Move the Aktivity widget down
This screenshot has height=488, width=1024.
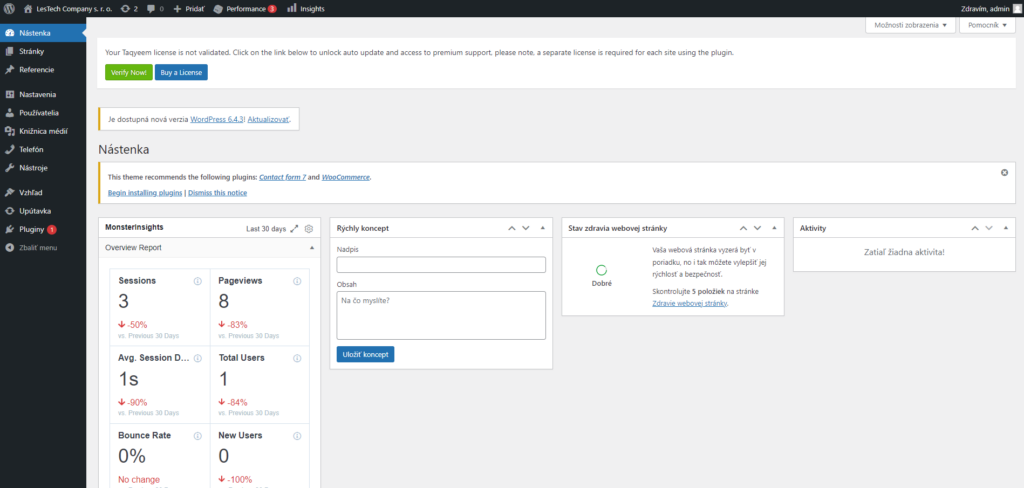pos(989,228)
